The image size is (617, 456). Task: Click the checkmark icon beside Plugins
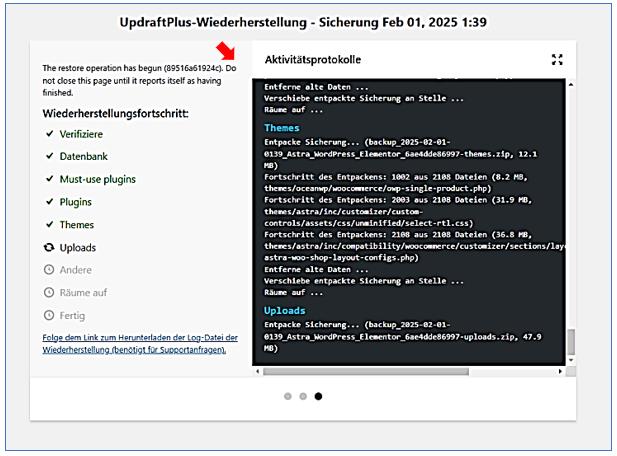[49, 202]
